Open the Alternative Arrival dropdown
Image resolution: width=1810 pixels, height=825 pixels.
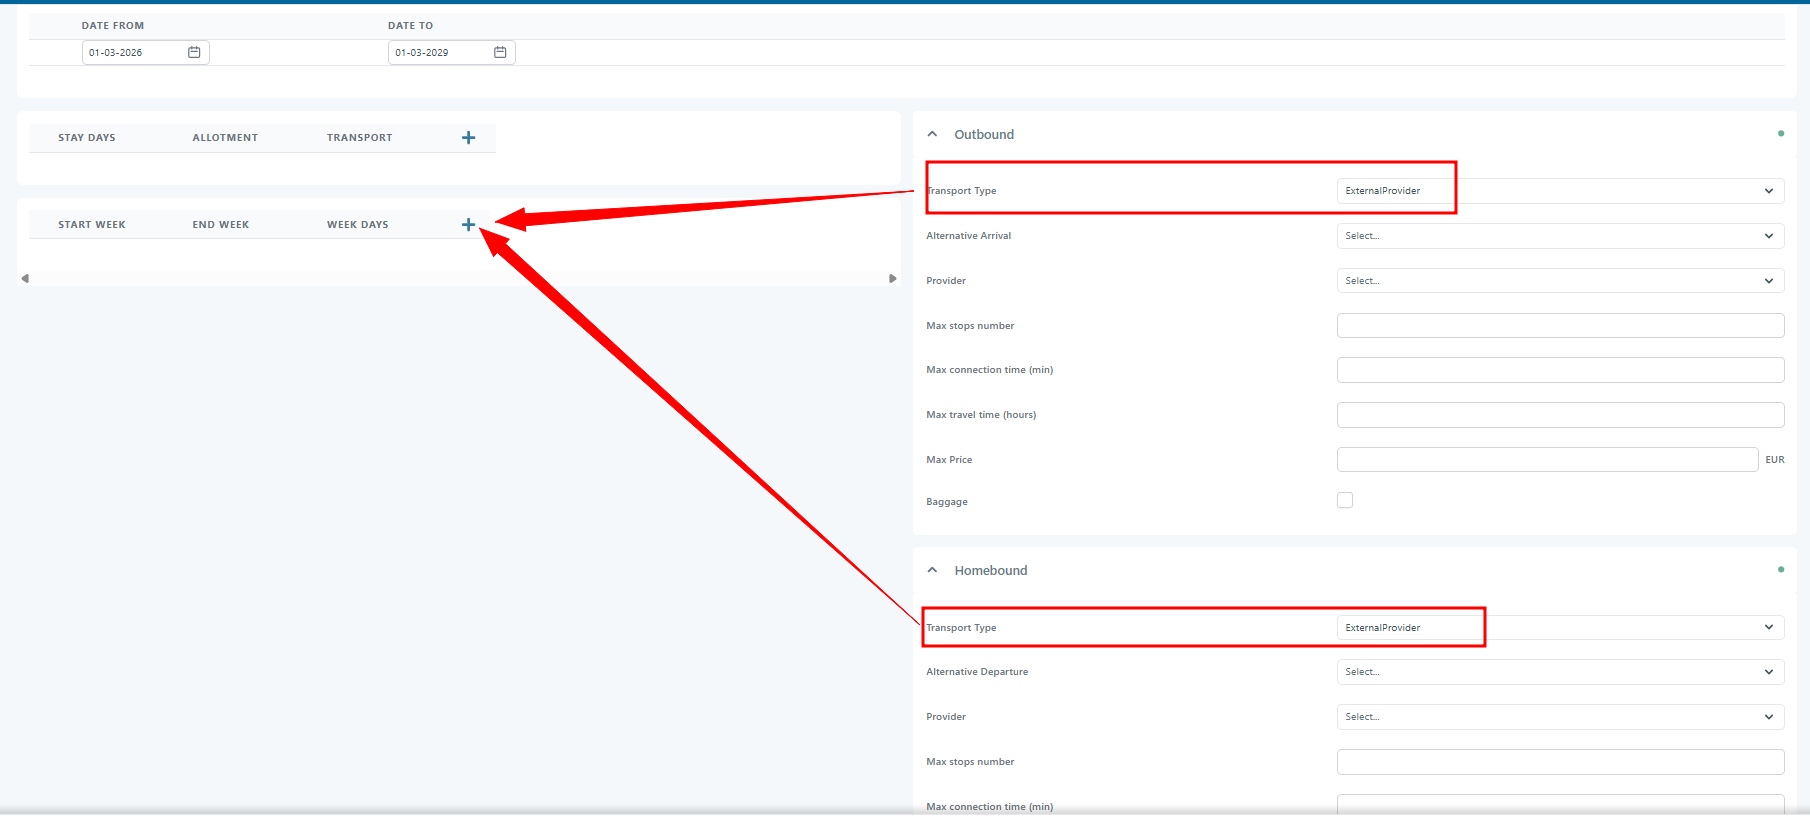point(1560,236)
